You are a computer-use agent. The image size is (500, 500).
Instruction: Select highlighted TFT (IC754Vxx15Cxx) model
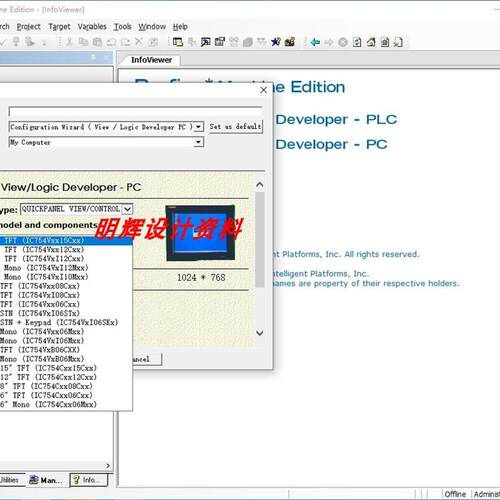66,240
